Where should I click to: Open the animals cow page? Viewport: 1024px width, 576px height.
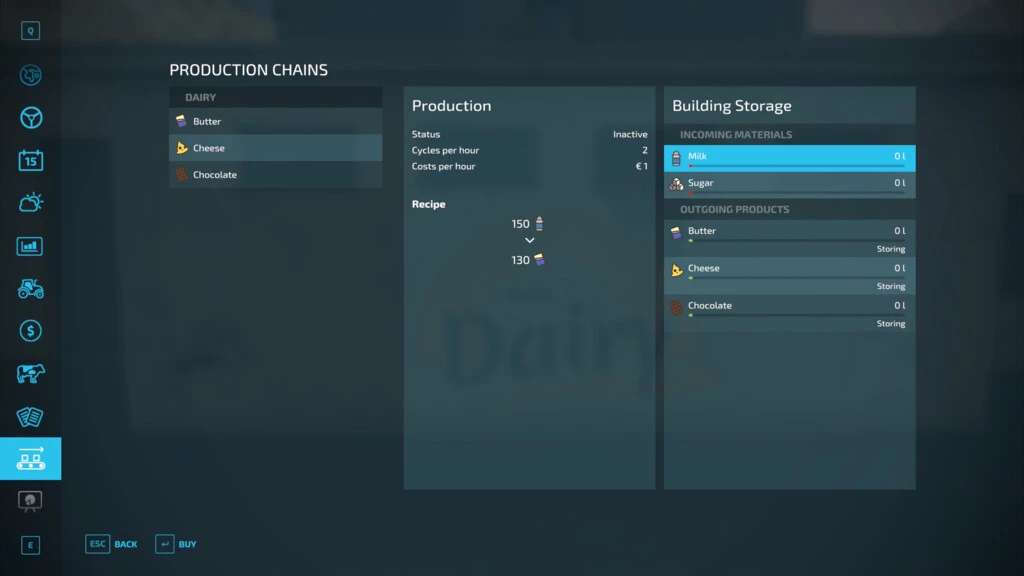point(31,374)
